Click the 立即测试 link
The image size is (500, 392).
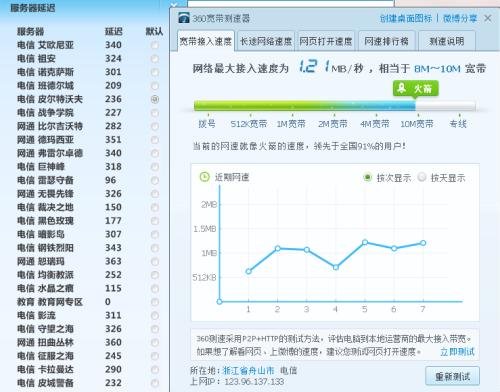(x=457, y=352)
